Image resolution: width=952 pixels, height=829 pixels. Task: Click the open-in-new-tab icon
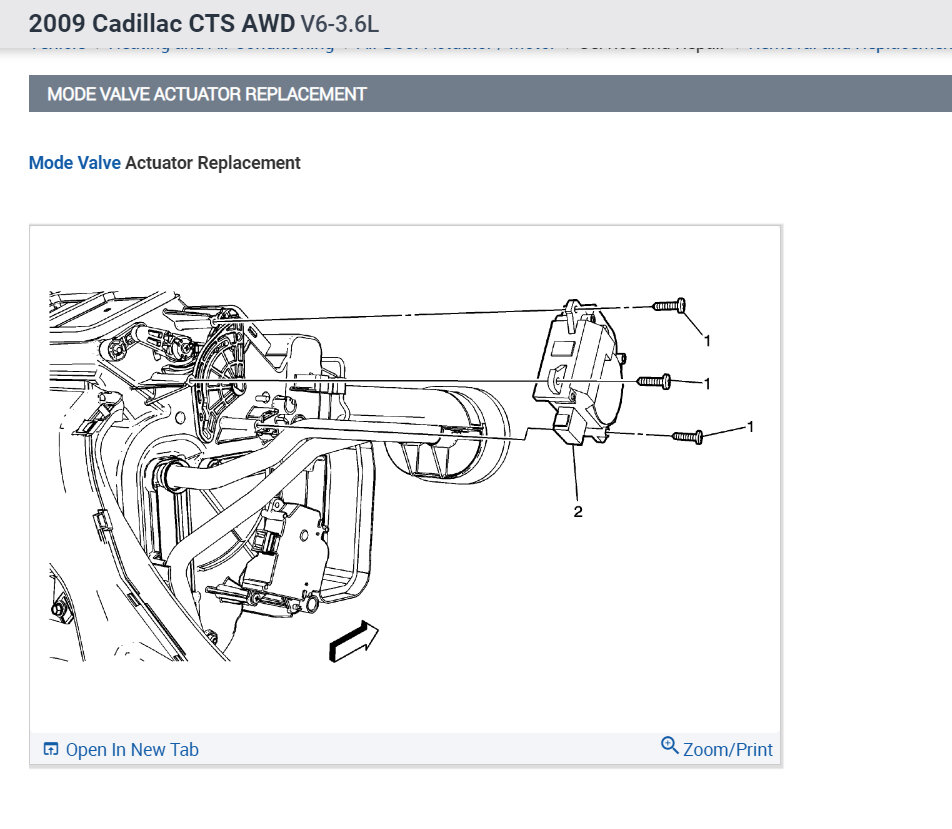[51, 749]
